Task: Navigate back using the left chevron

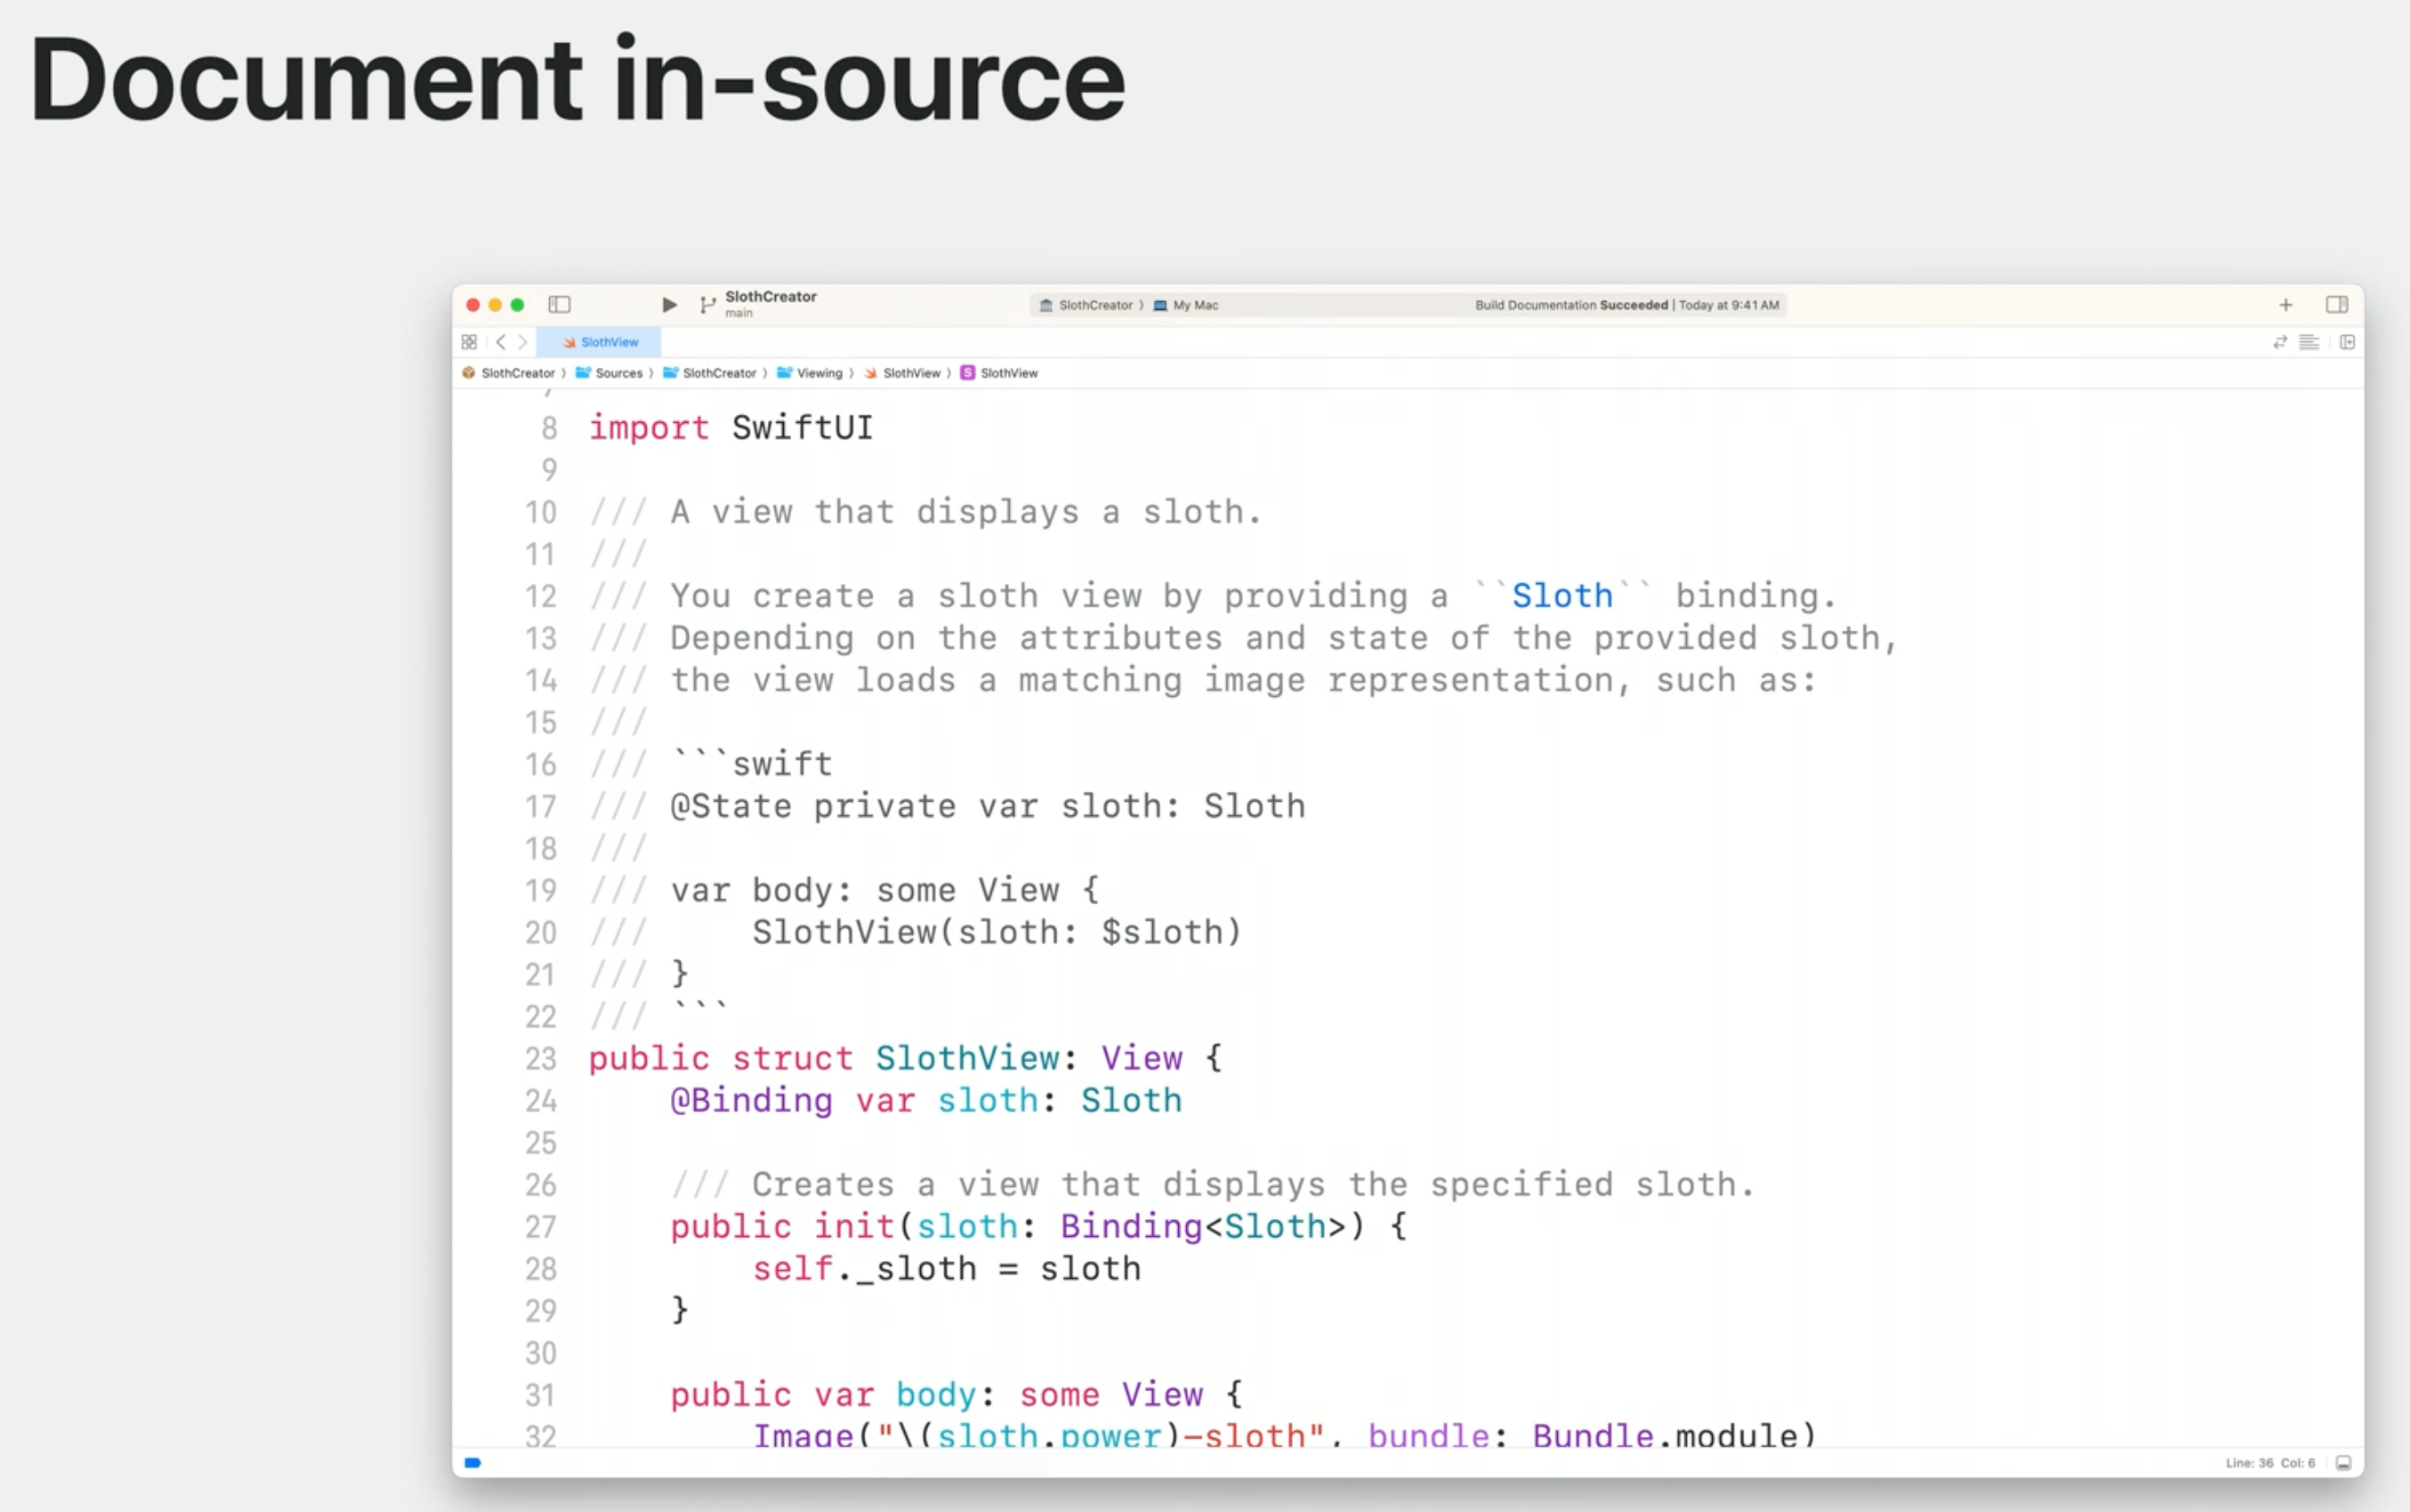Action: coord(503,342)
